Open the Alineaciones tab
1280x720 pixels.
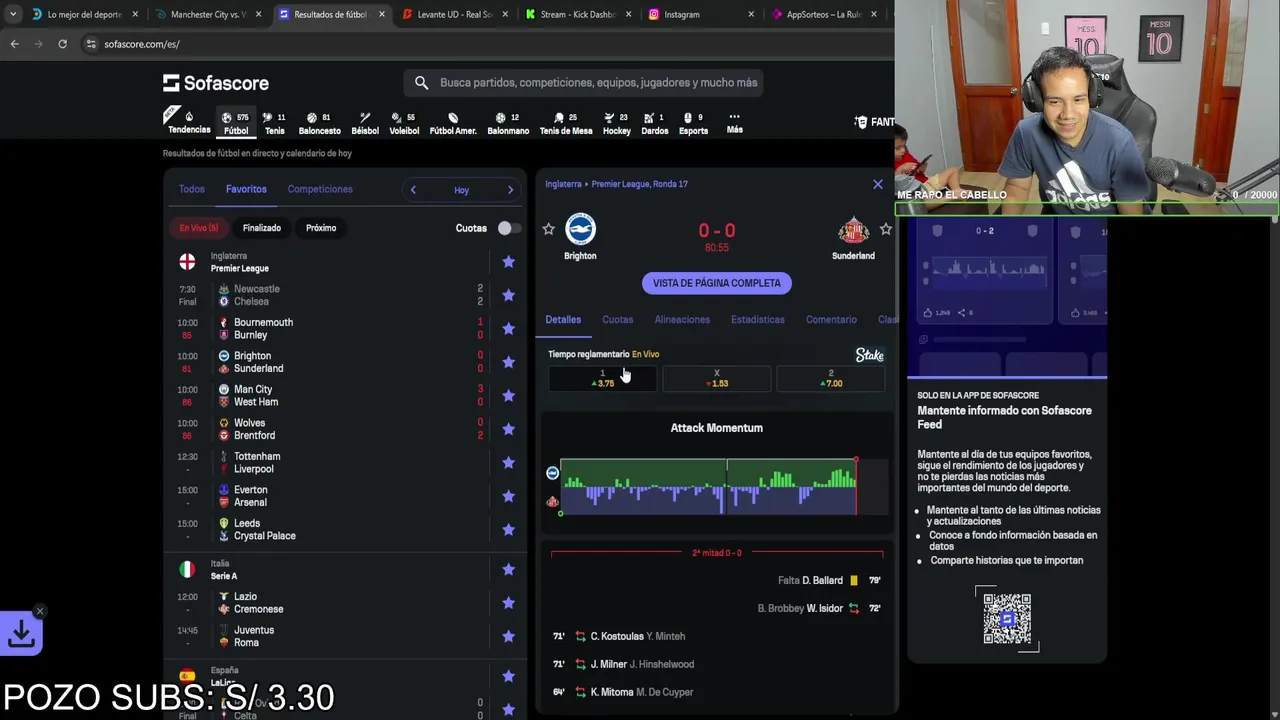tap(682, 320)
